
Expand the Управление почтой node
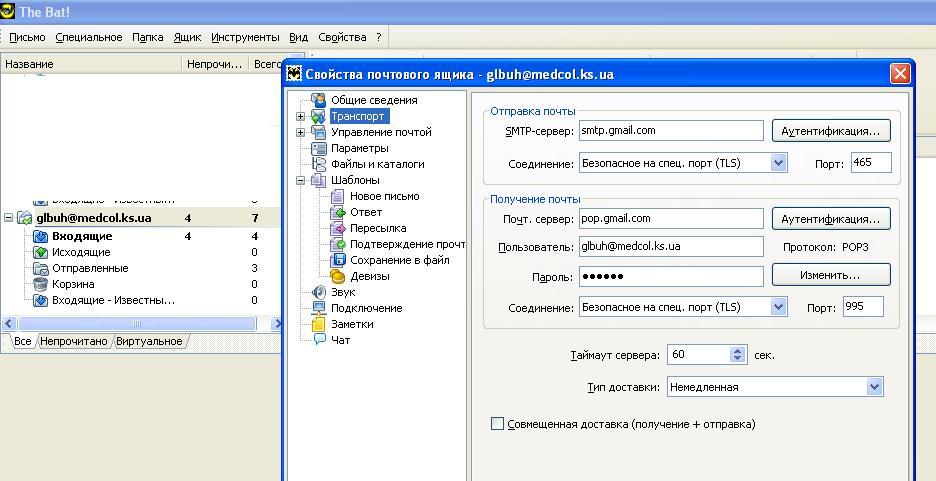click(x=301, y=132)
